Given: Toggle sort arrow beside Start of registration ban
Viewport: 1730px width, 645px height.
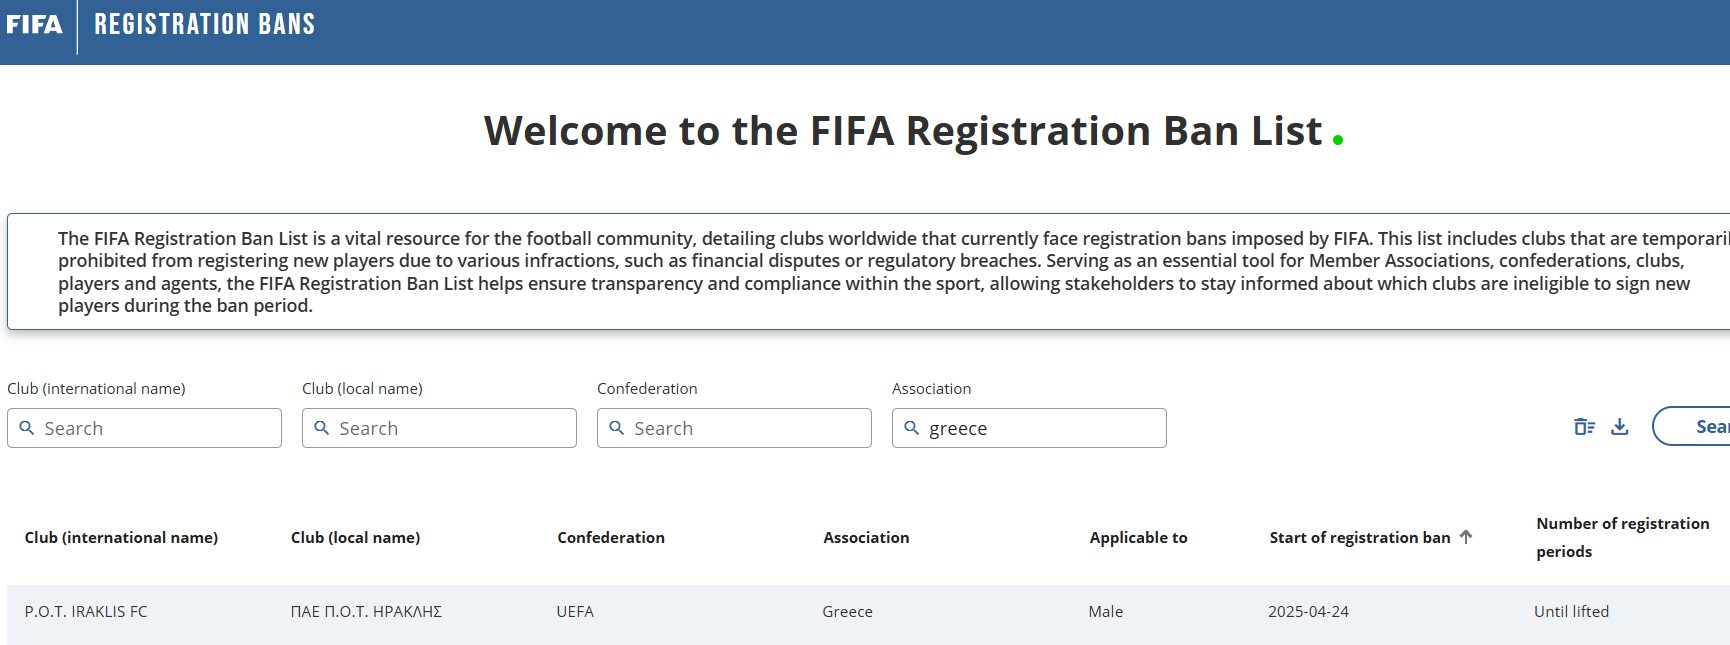Looking at the screenshot, I should [x=1466, y=537].
